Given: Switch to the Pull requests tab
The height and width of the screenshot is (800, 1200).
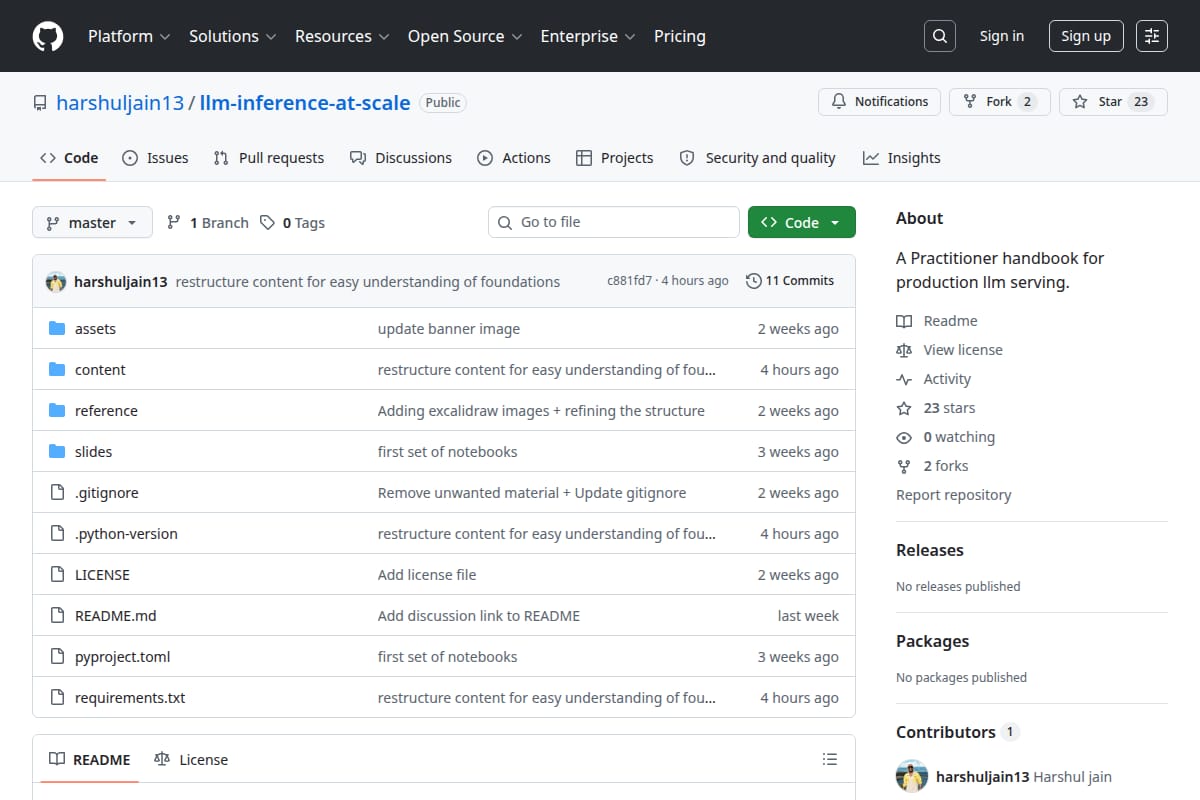Looking at the screenshot, I should point(269,158).
